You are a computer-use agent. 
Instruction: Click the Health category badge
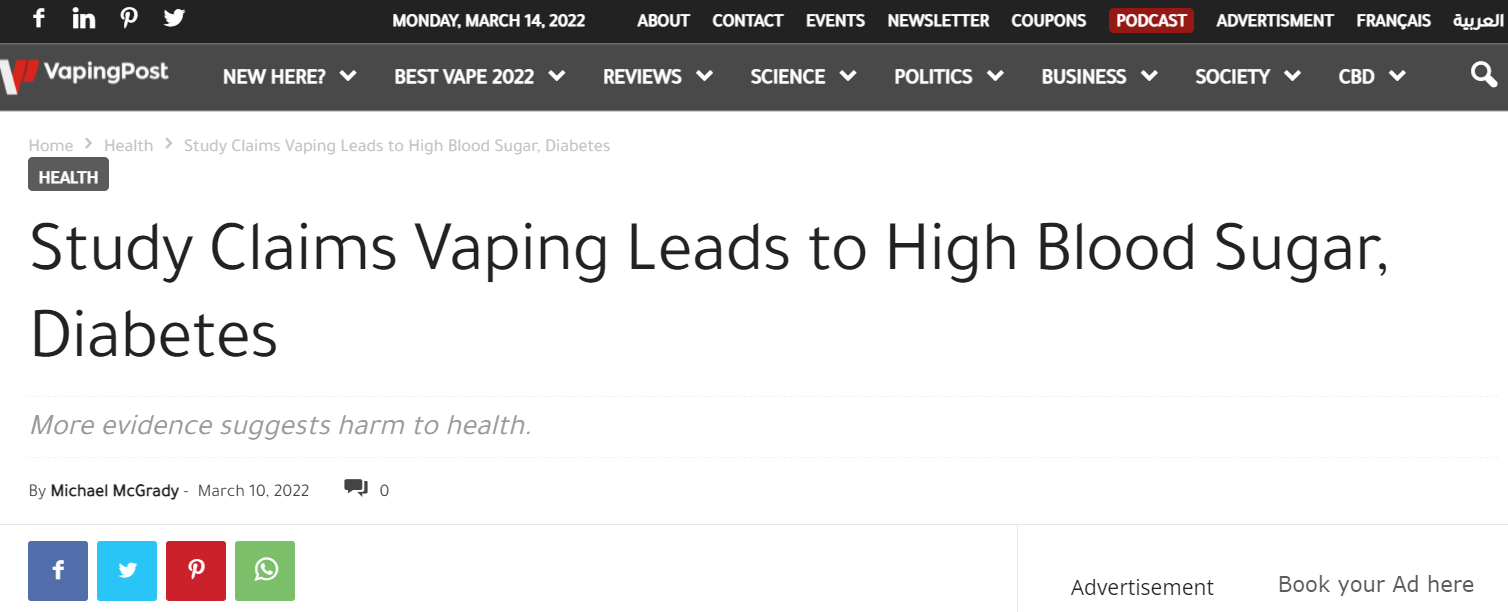click(x=68, y=177)
